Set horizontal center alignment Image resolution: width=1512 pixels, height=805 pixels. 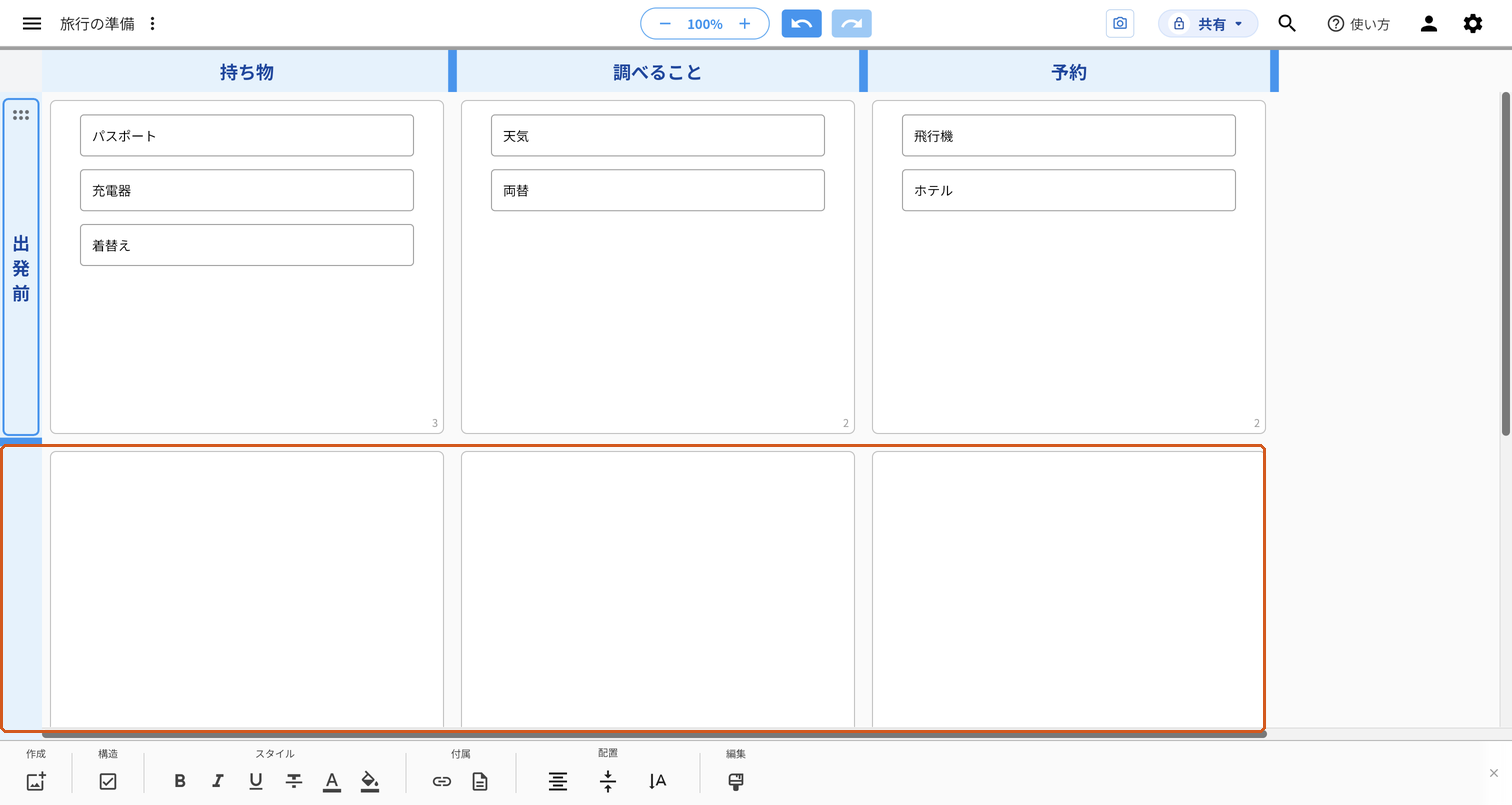(558, 782)
